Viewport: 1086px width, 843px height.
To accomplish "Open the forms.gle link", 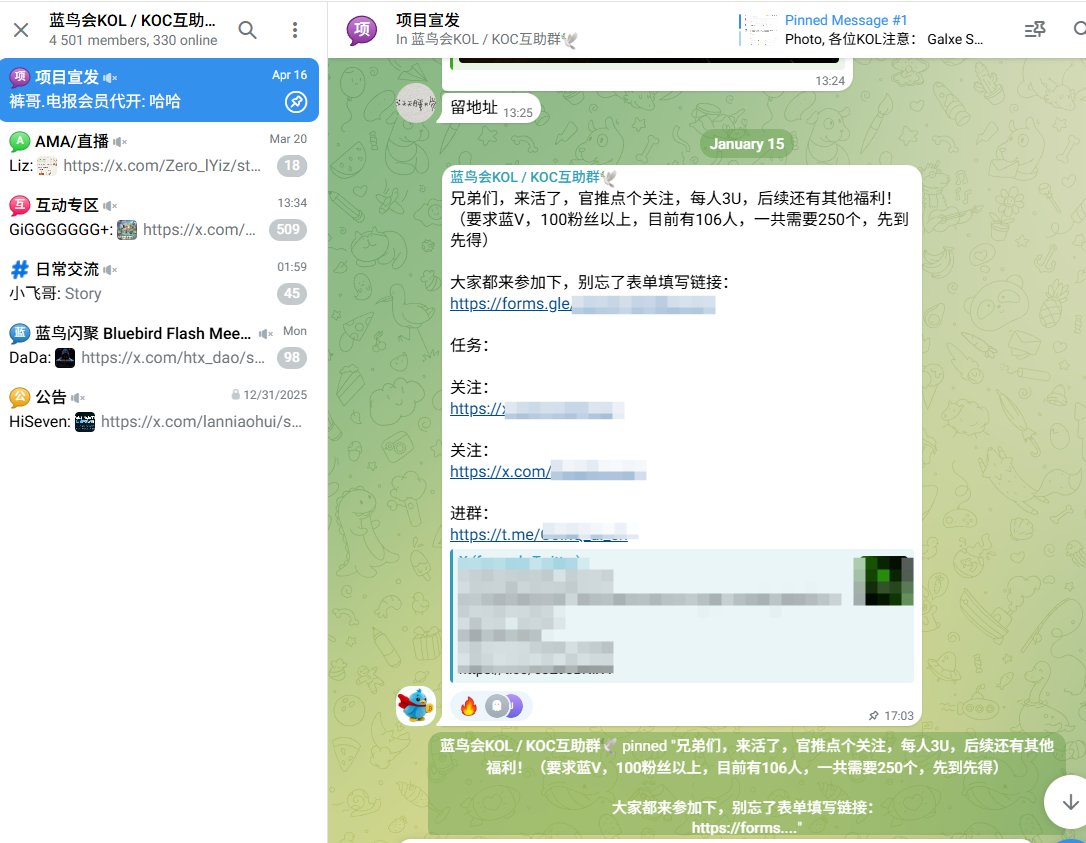I will (582, 303).
